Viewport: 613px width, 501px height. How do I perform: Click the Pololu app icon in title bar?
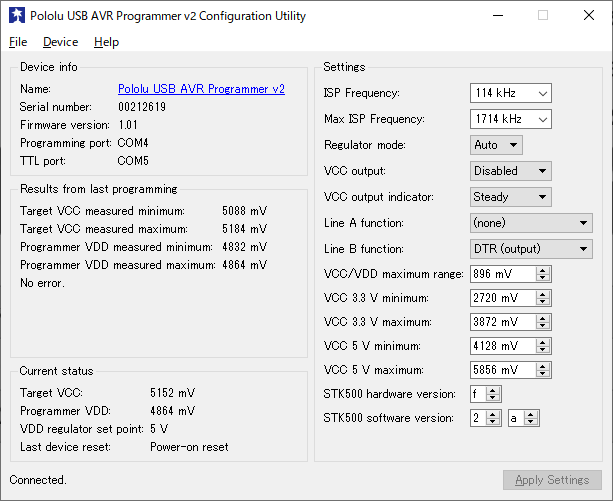click(17, 15)
